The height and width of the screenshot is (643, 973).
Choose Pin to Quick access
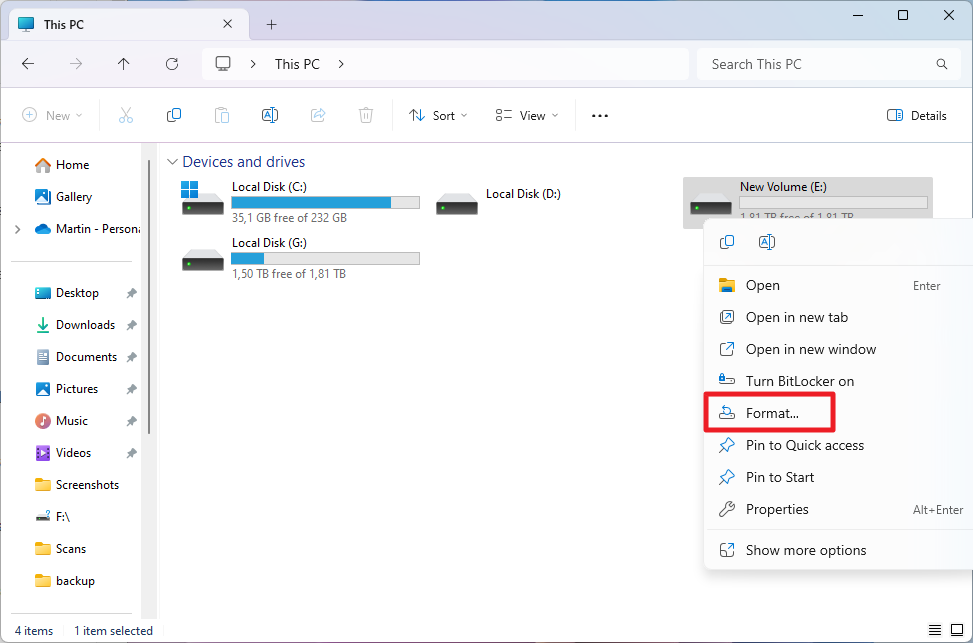(x=840, y=445)
